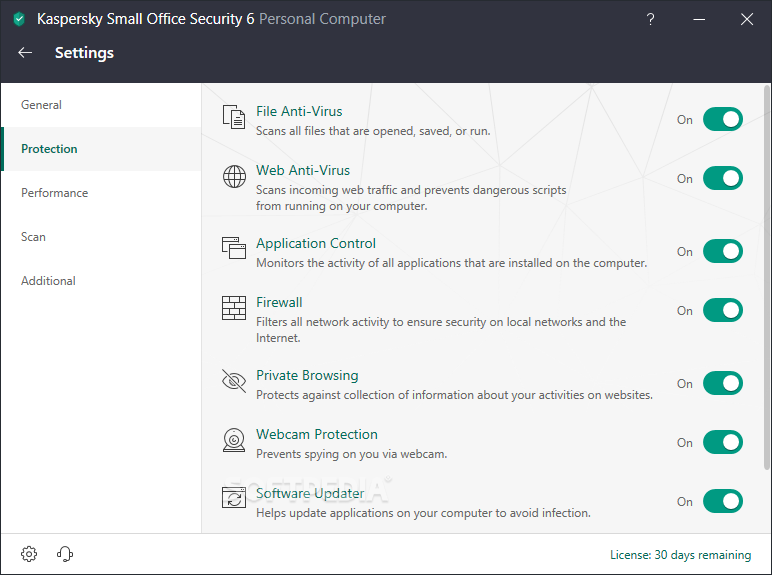This screenshot has width=772, height=575.
Task: Click the Settings page title
Action: coord(84,53)
